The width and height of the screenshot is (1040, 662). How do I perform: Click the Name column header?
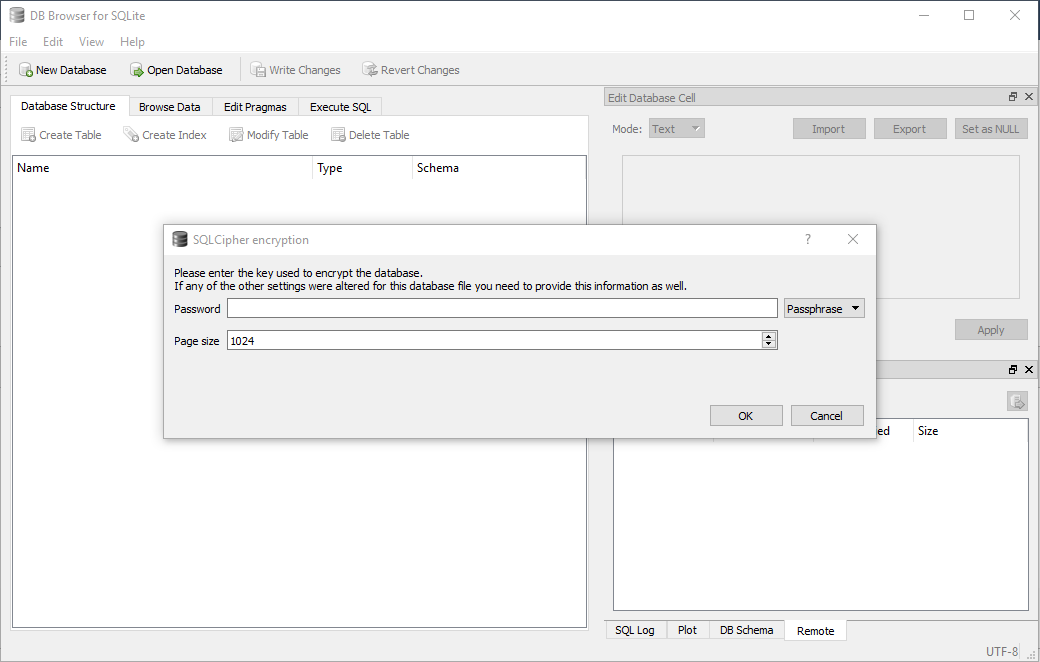point(162,168)
